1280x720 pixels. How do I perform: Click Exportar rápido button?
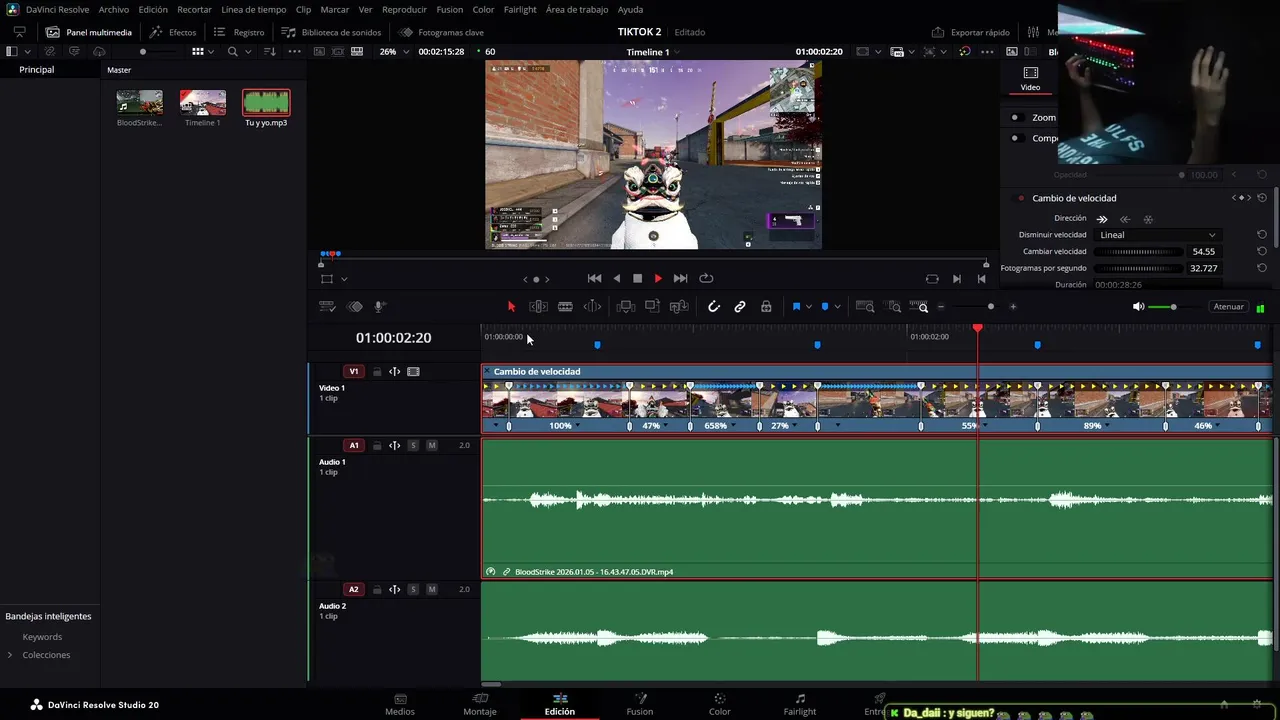970,32
